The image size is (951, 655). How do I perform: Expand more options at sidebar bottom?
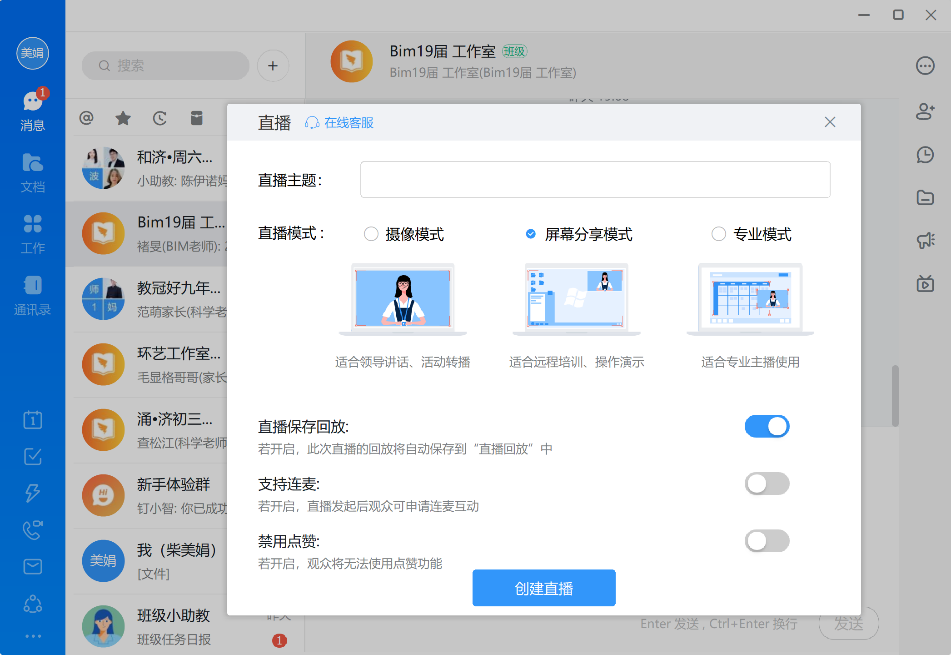[32, 636]
